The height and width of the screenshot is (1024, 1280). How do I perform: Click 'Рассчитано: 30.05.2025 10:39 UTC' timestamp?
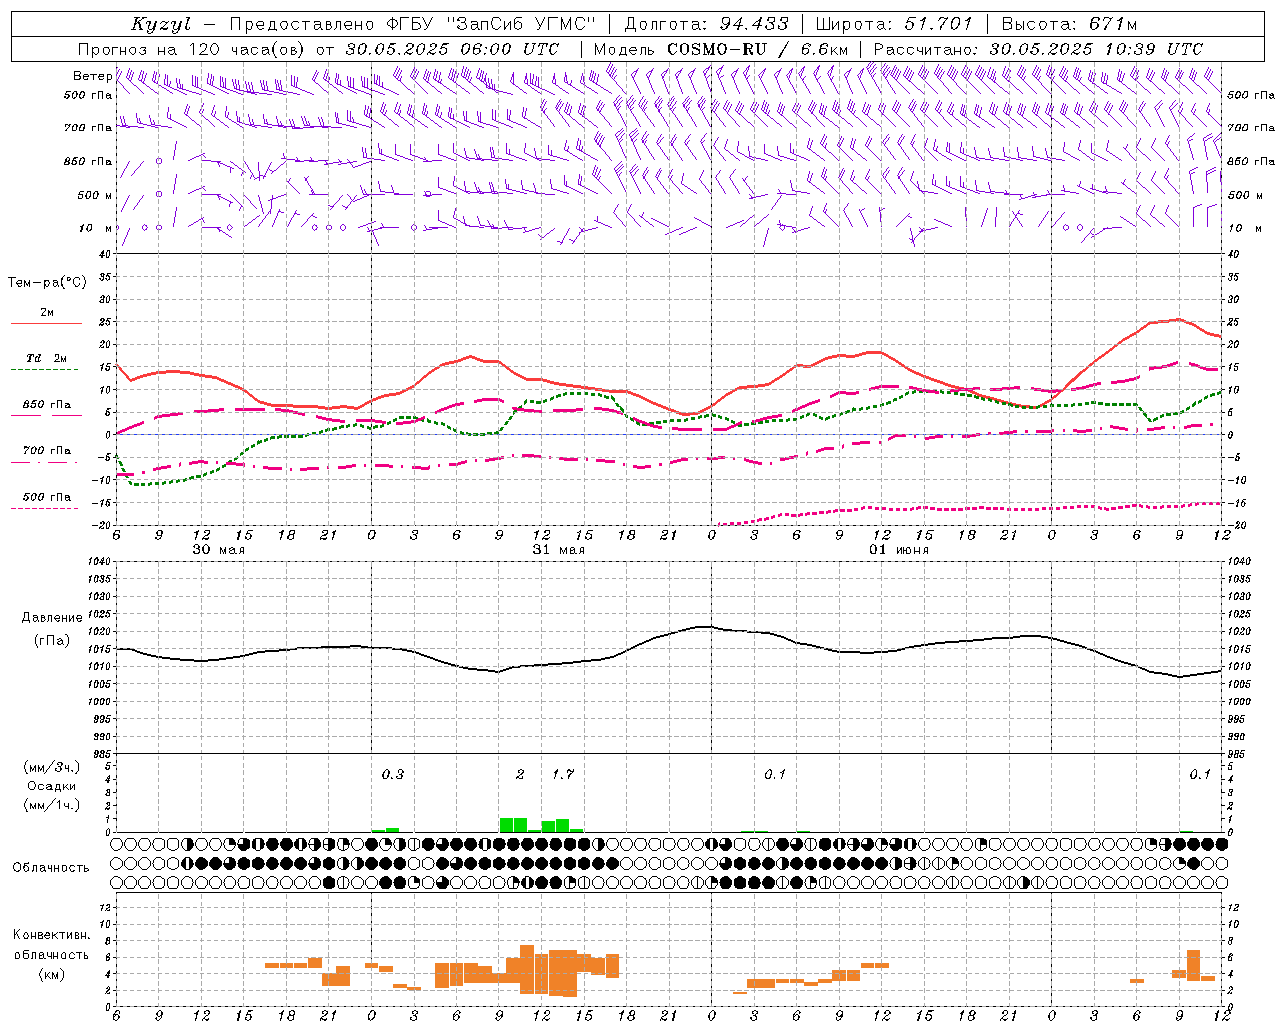[1039, 49]
